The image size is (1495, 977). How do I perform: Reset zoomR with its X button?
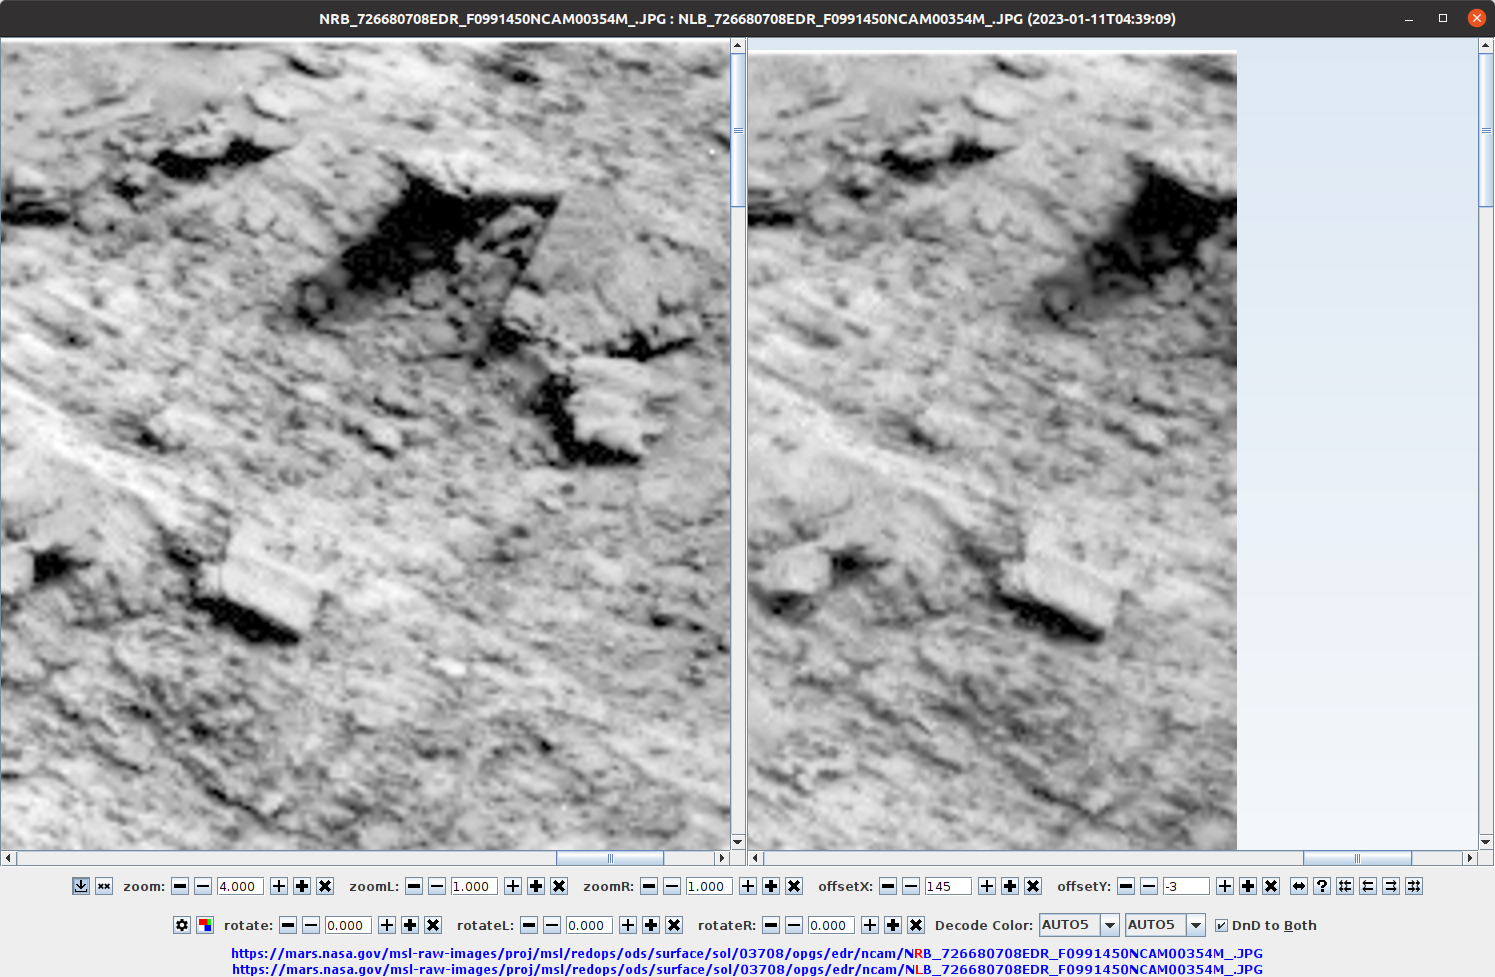(x=794, y=886)
